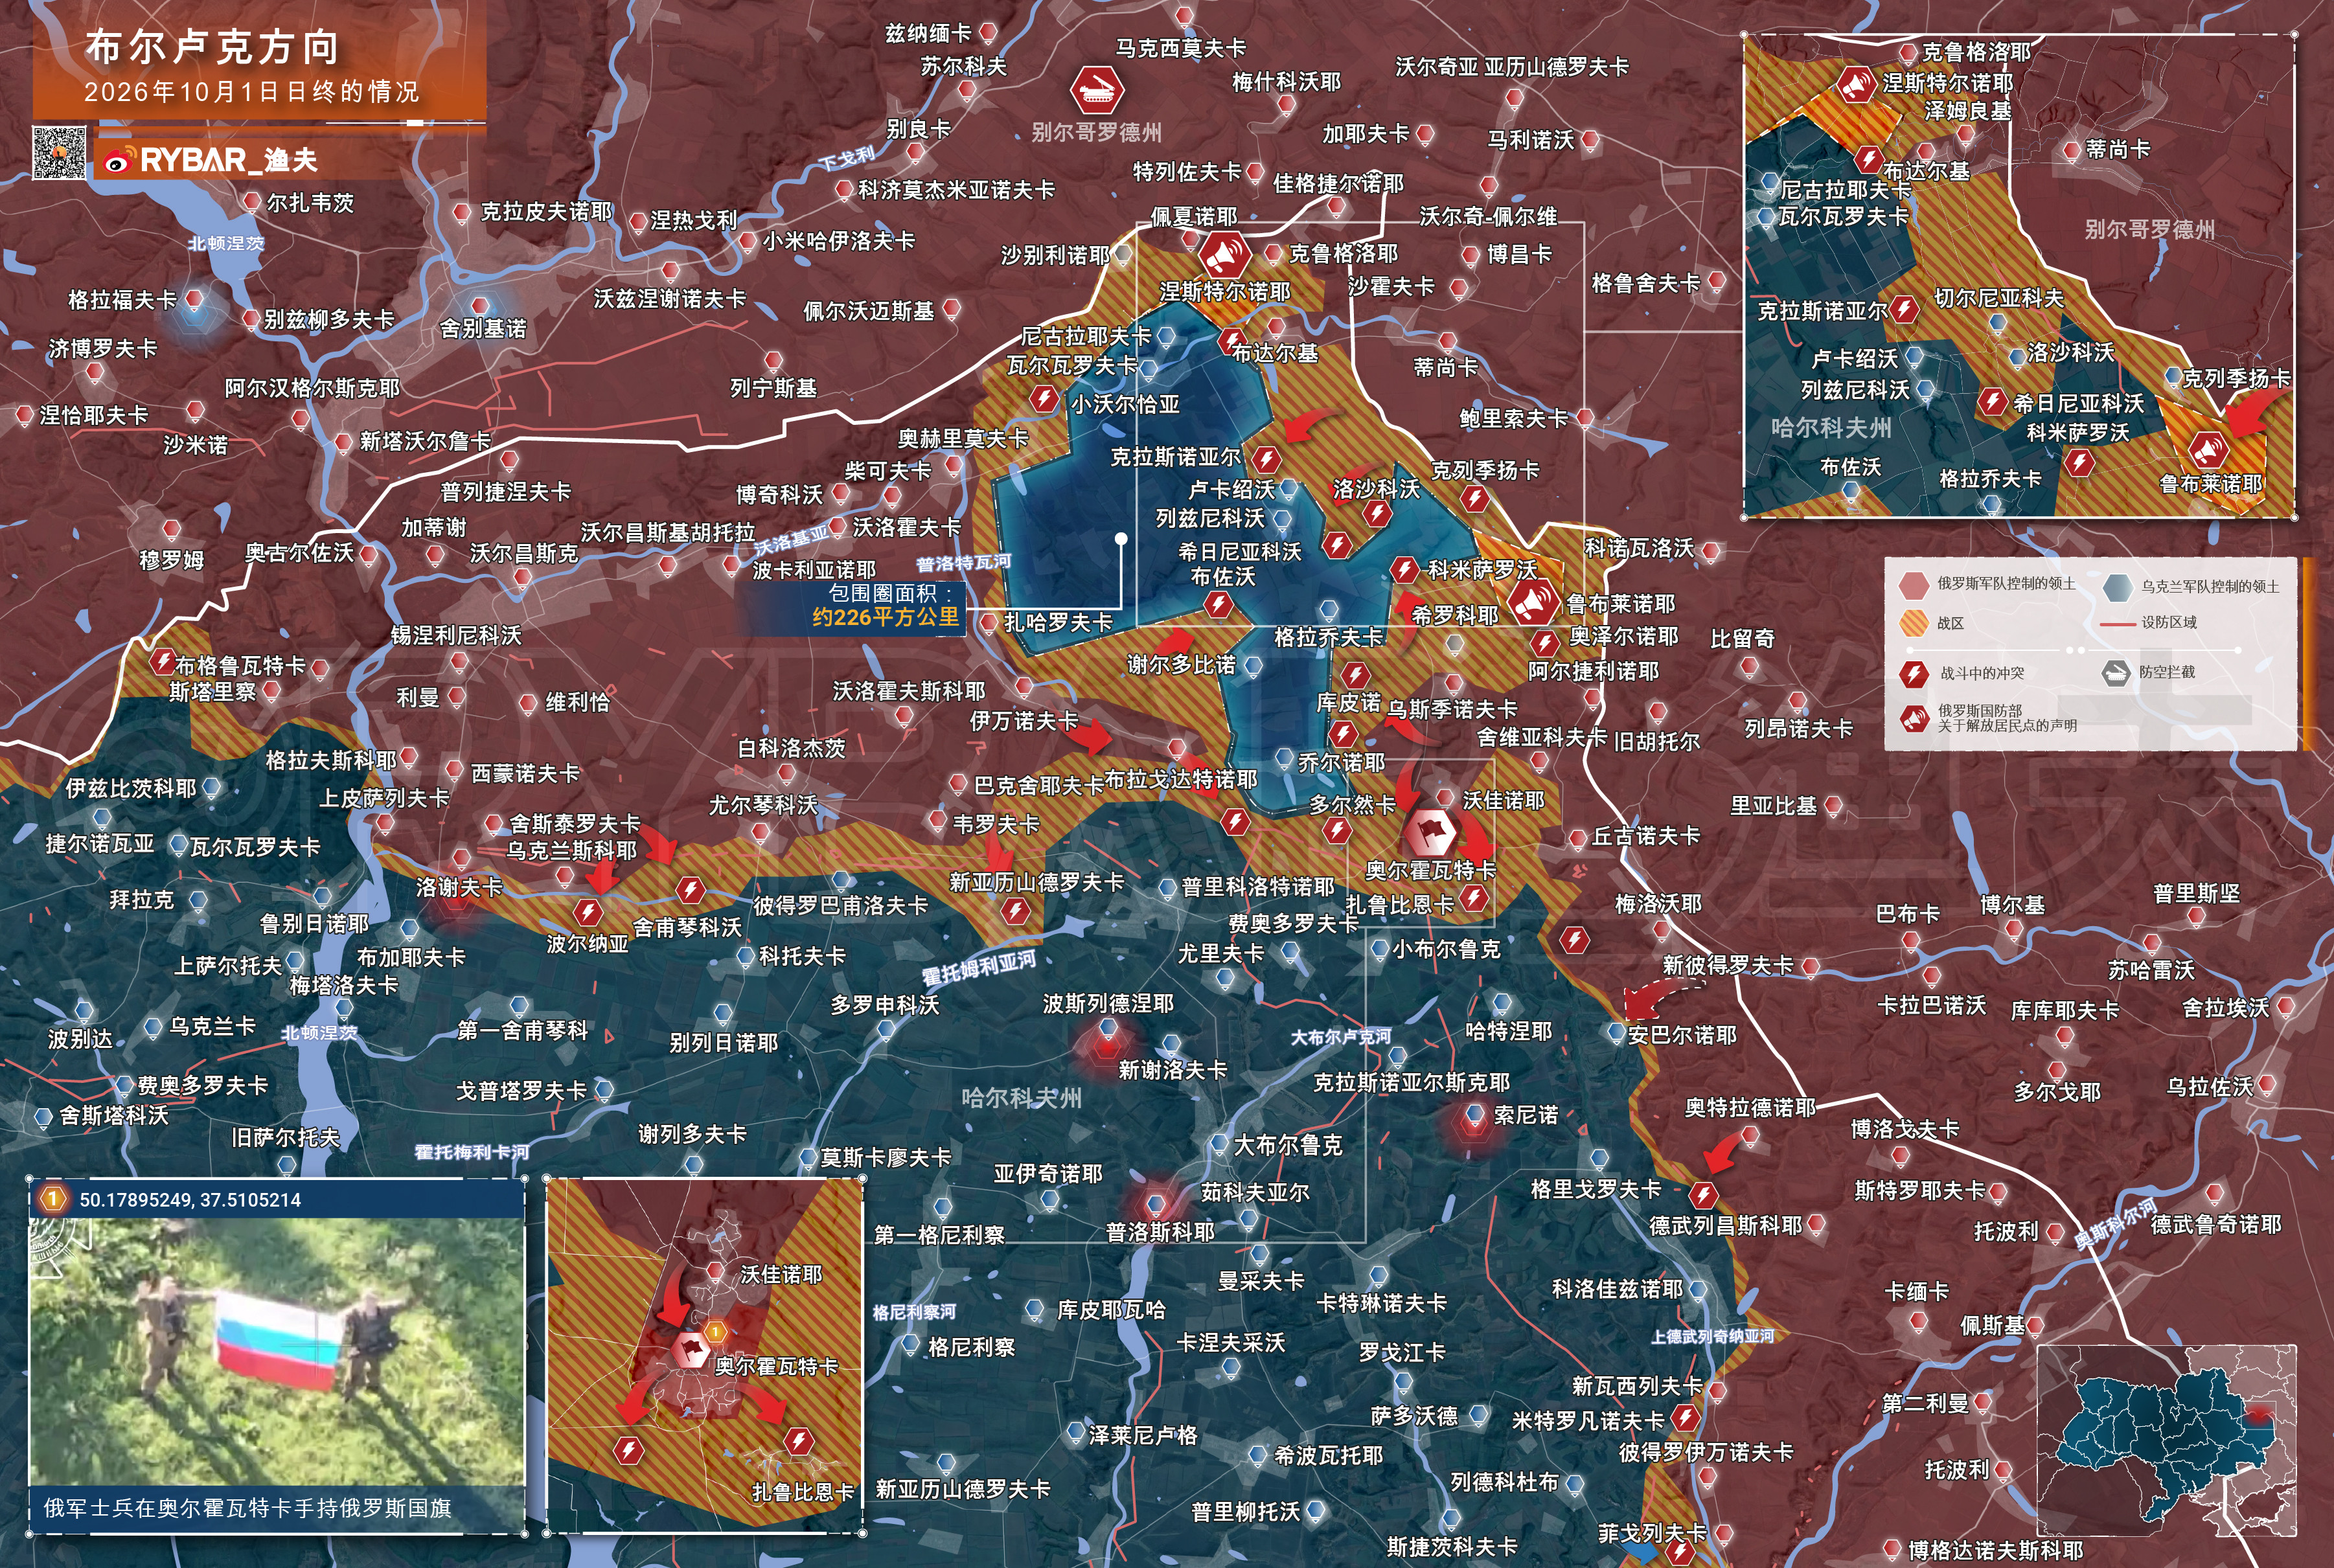Click date text 2026年10月1日日终的情况
This screenshot has height=1568, width=2334.
point(252,92)
